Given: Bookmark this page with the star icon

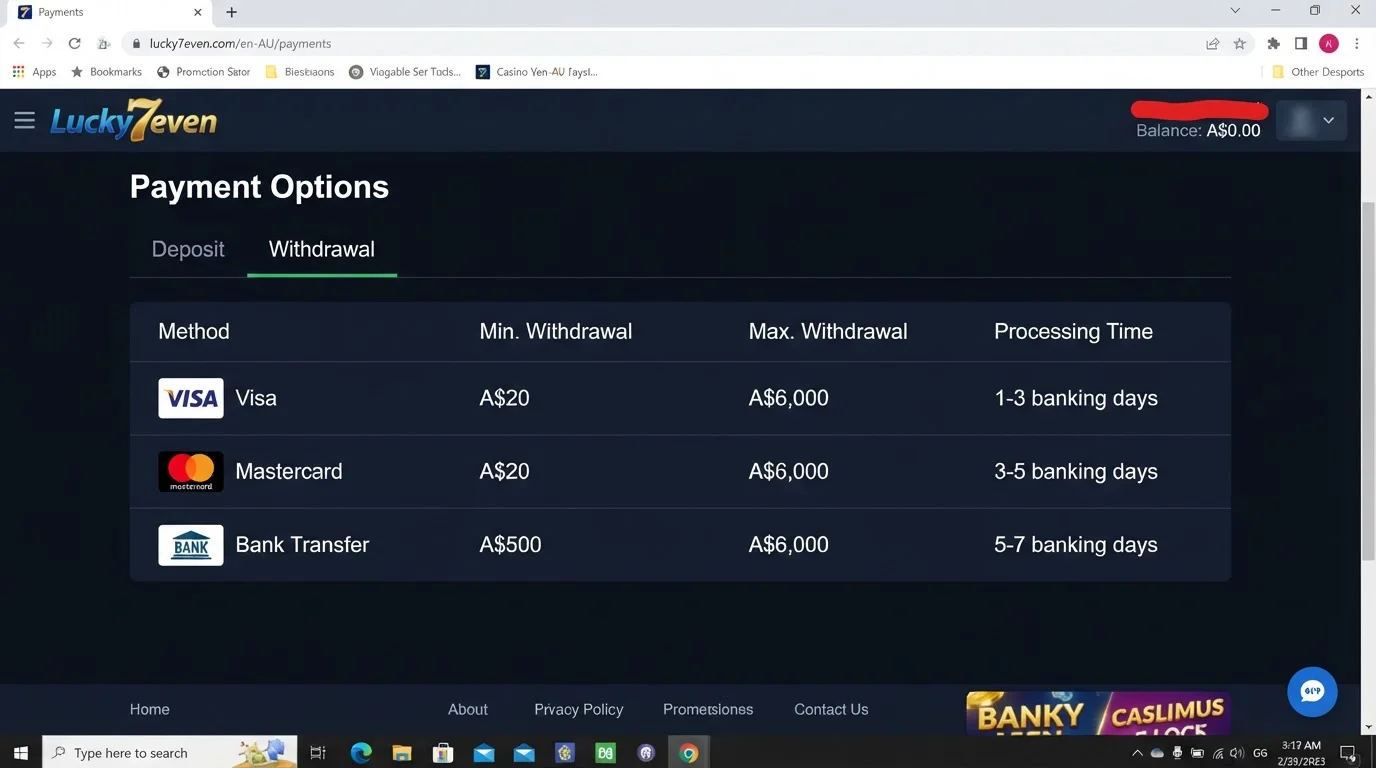Looking at the screenshot, I should (1240, 43).
